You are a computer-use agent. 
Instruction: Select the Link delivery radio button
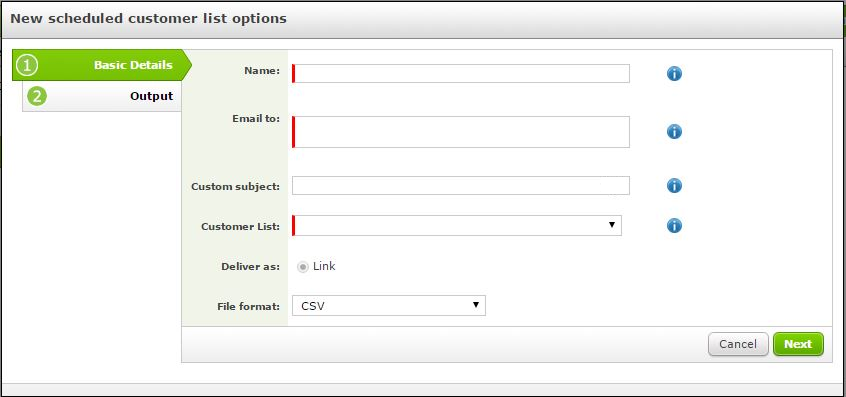303,267
